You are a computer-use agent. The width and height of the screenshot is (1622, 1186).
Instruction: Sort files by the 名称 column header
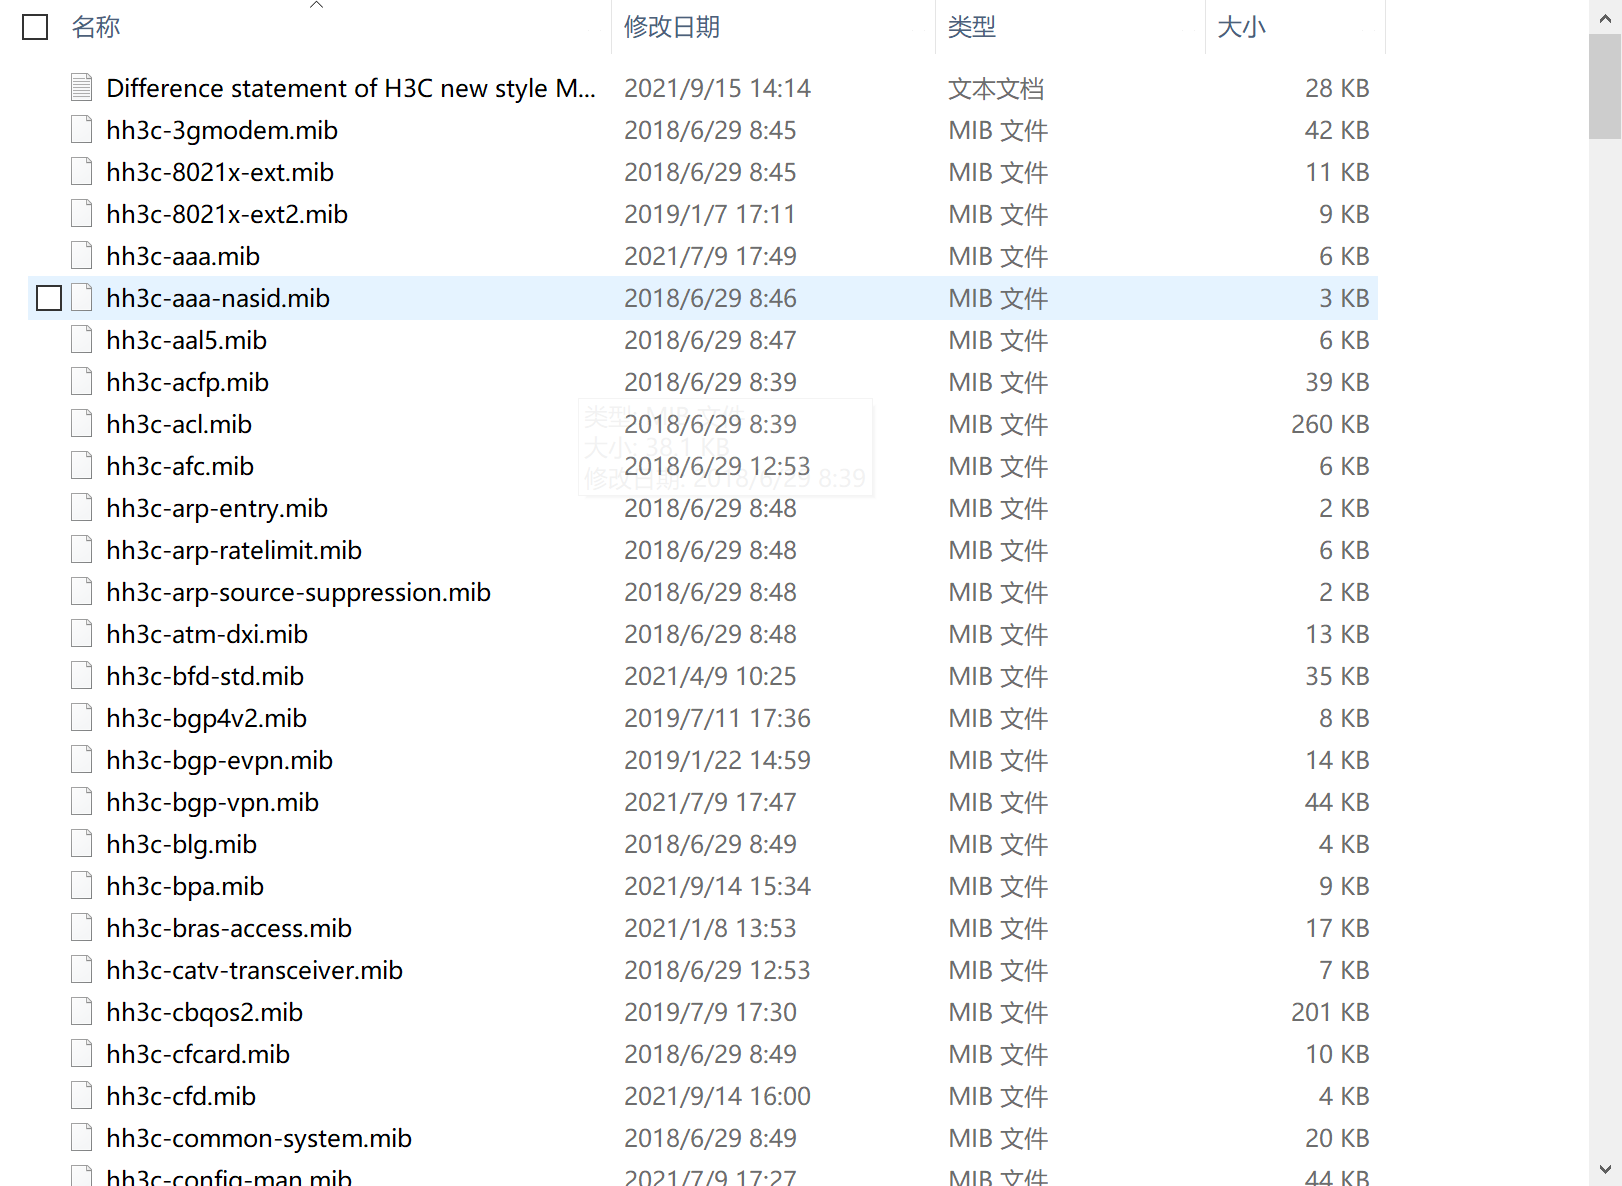[96, 27]
